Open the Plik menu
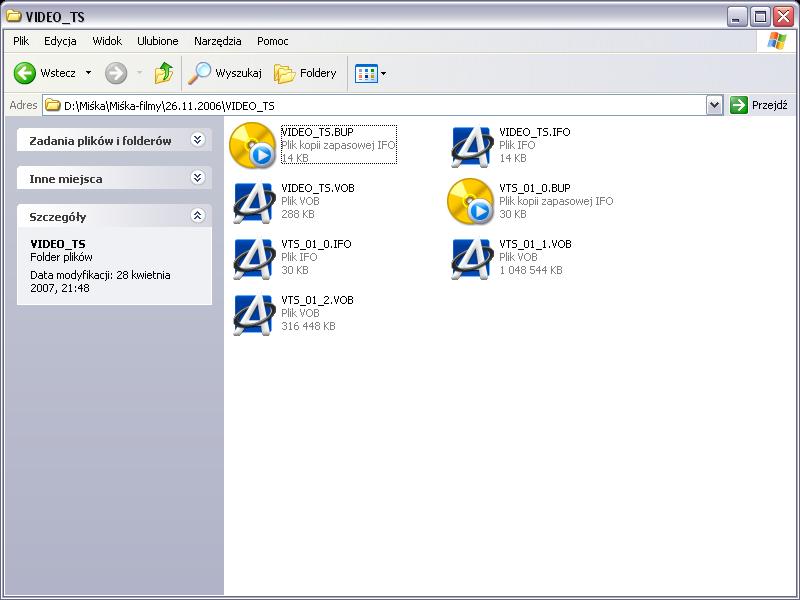The image size is (800, 600). point(21,41)
